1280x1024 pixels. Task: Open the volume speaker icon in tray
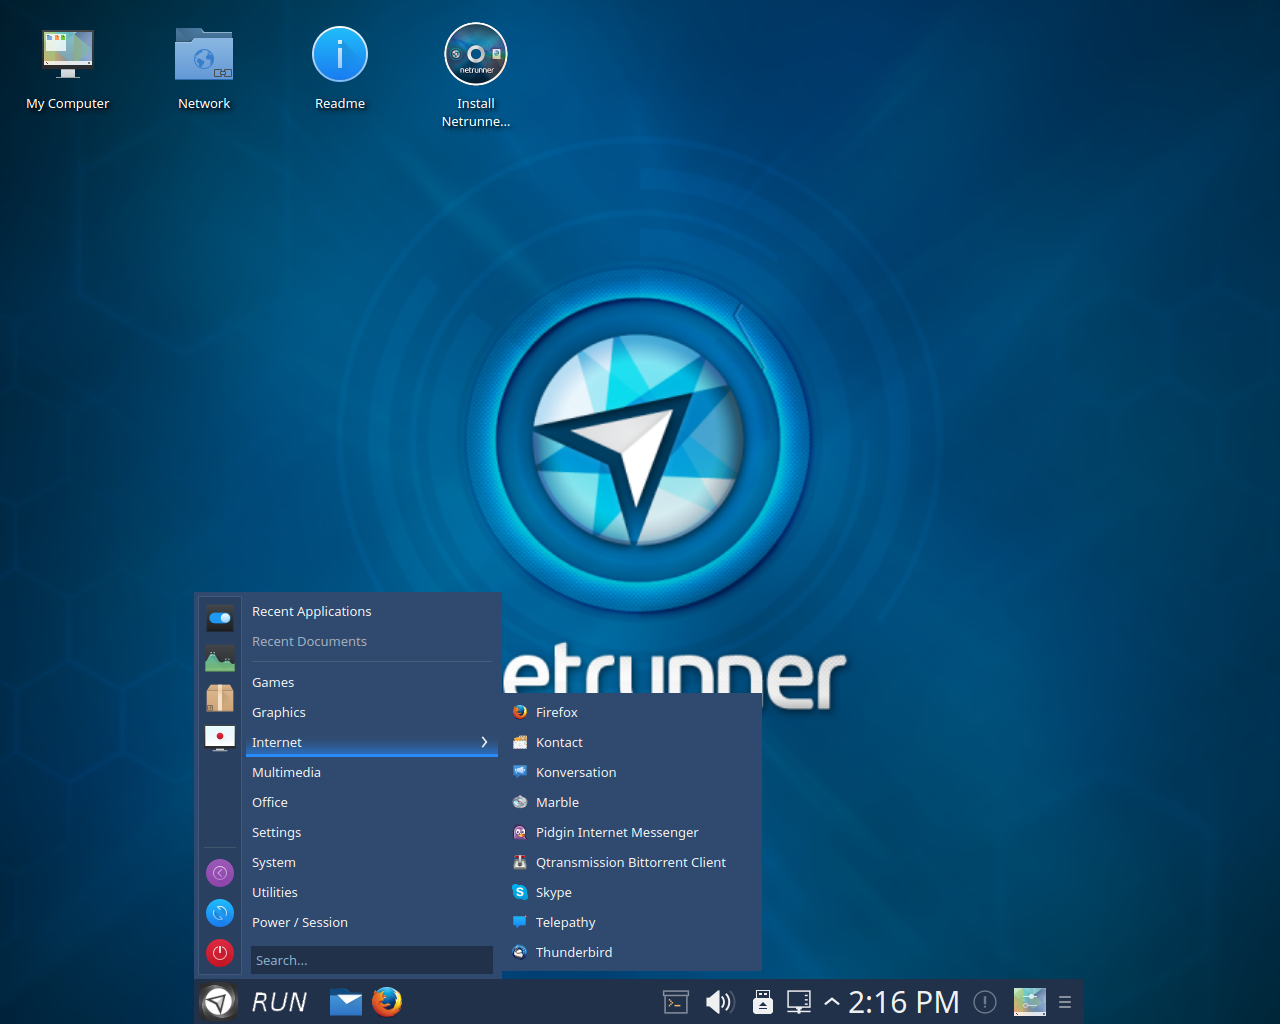click(720, 1002)
